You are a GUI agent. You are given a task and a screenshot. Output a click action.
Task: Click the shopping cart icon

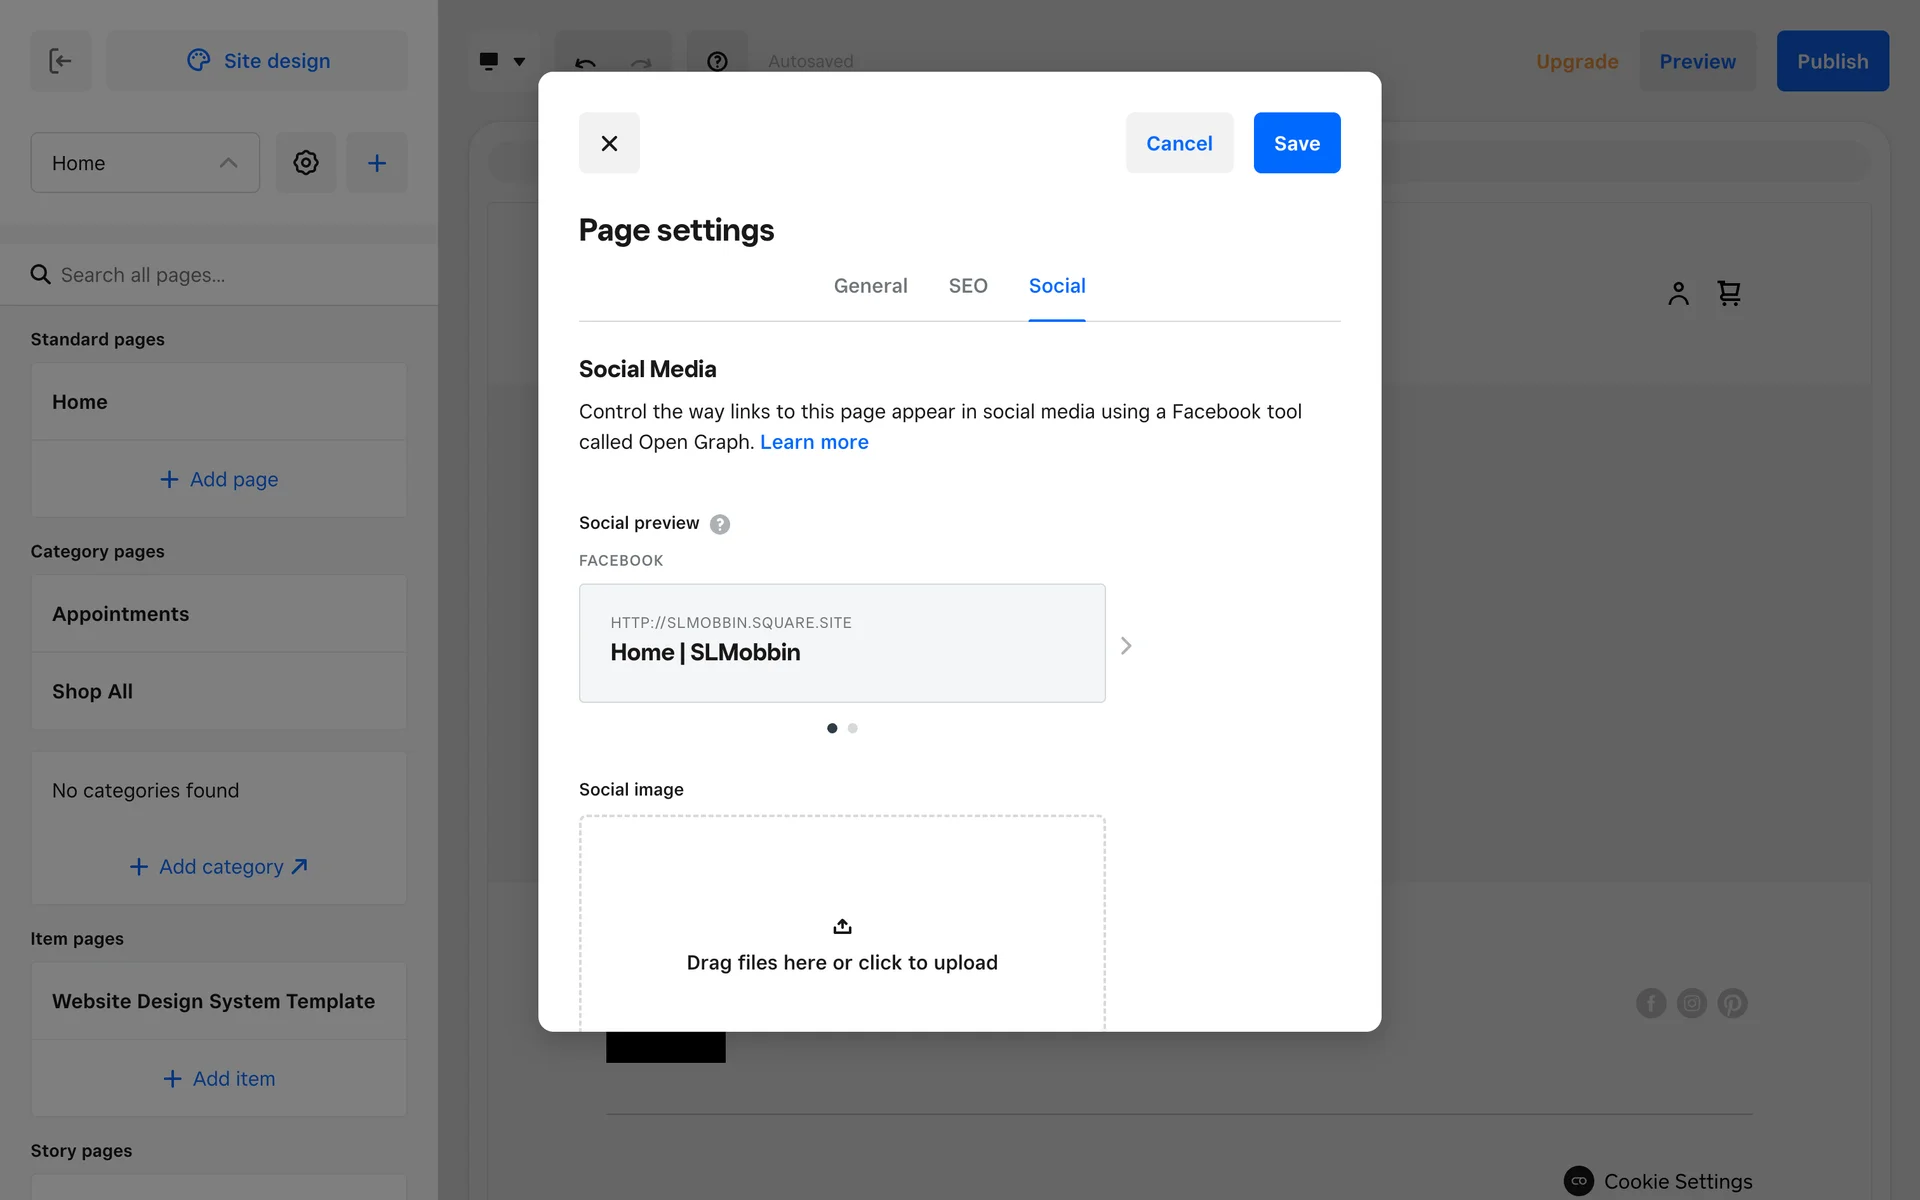click(1729, 293)
